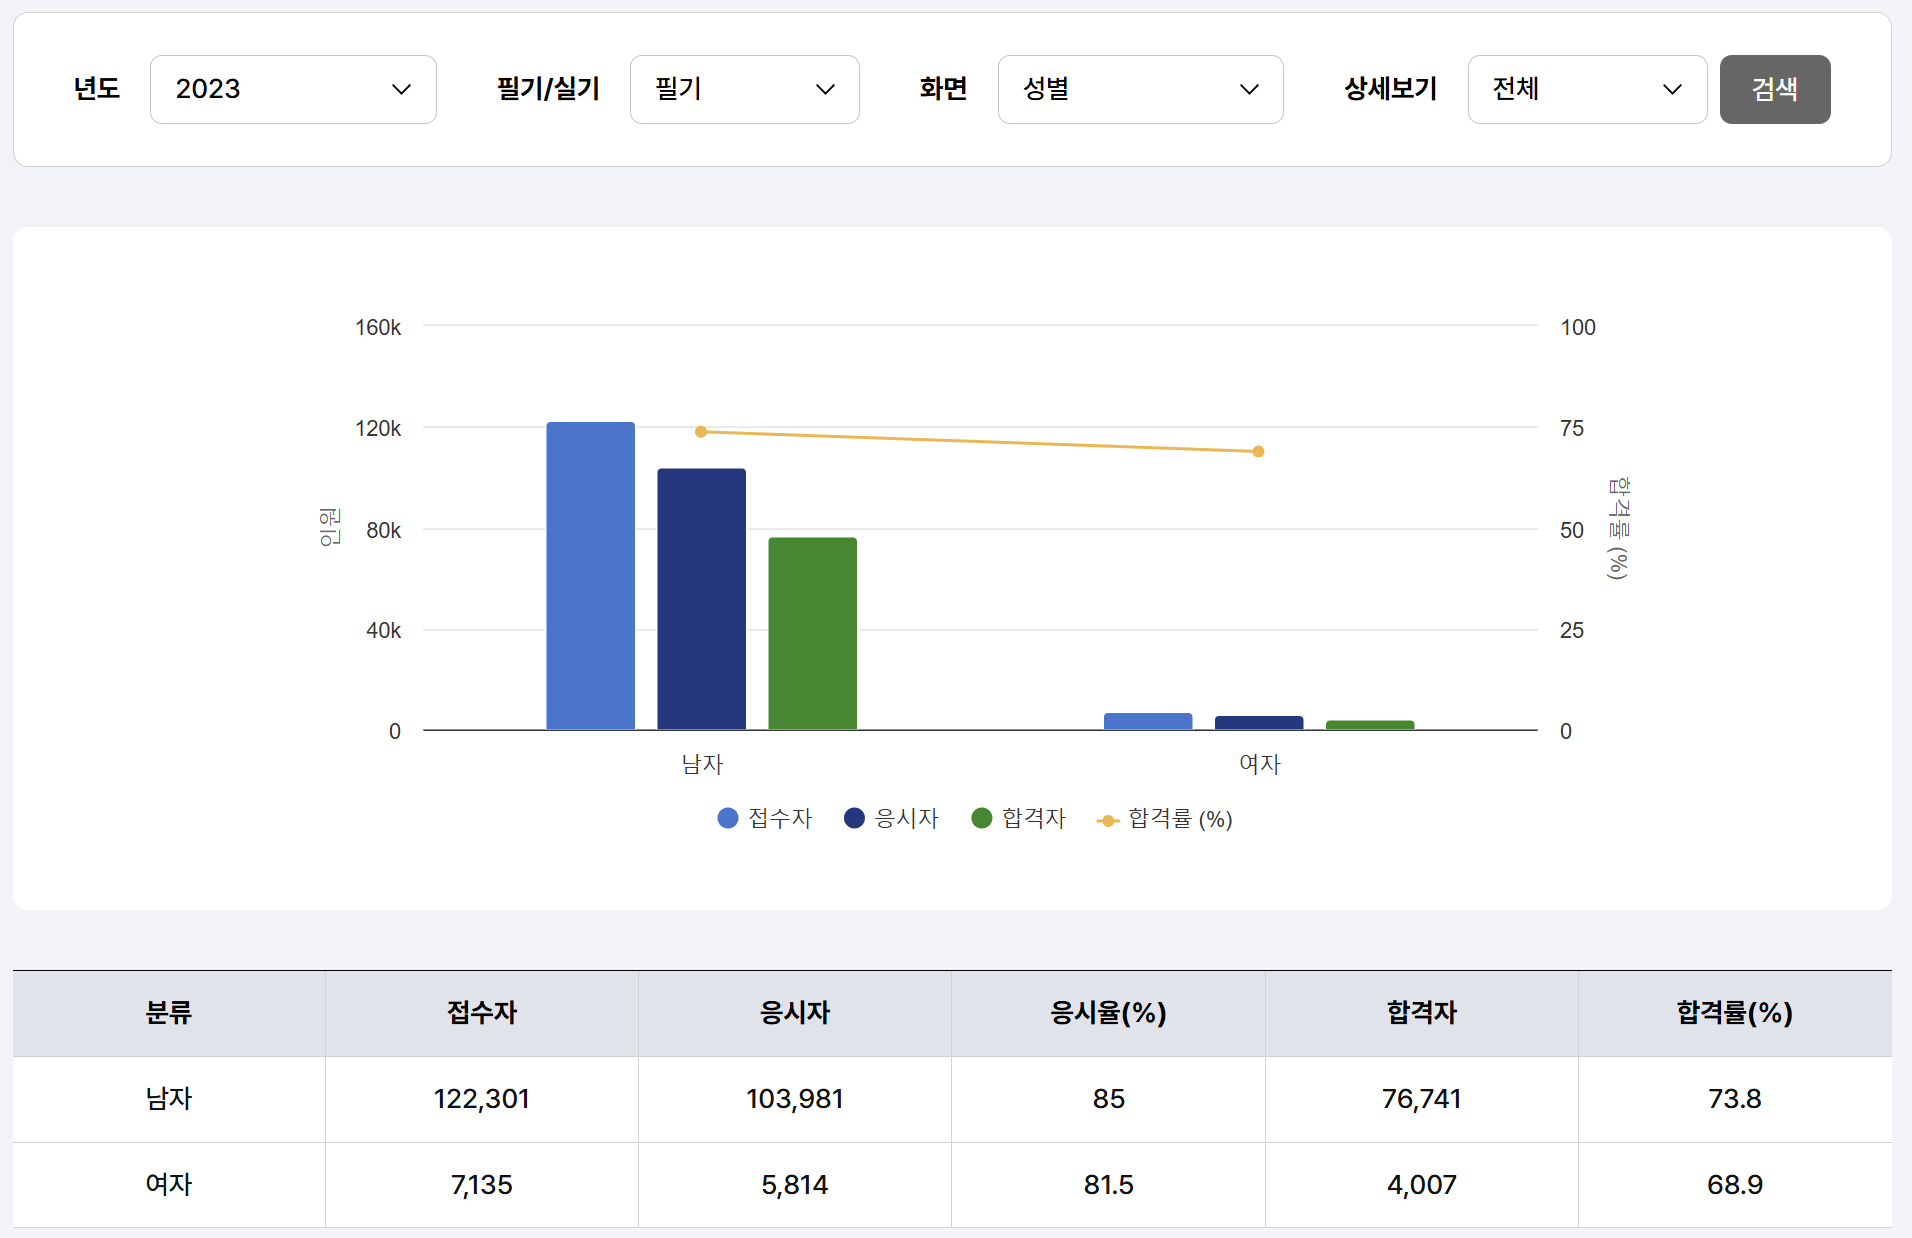Image resolution: width=1912 pixels, height=1238 pixels.
Task: Click the 4,007 table cell
Action: (1422, 1185)
